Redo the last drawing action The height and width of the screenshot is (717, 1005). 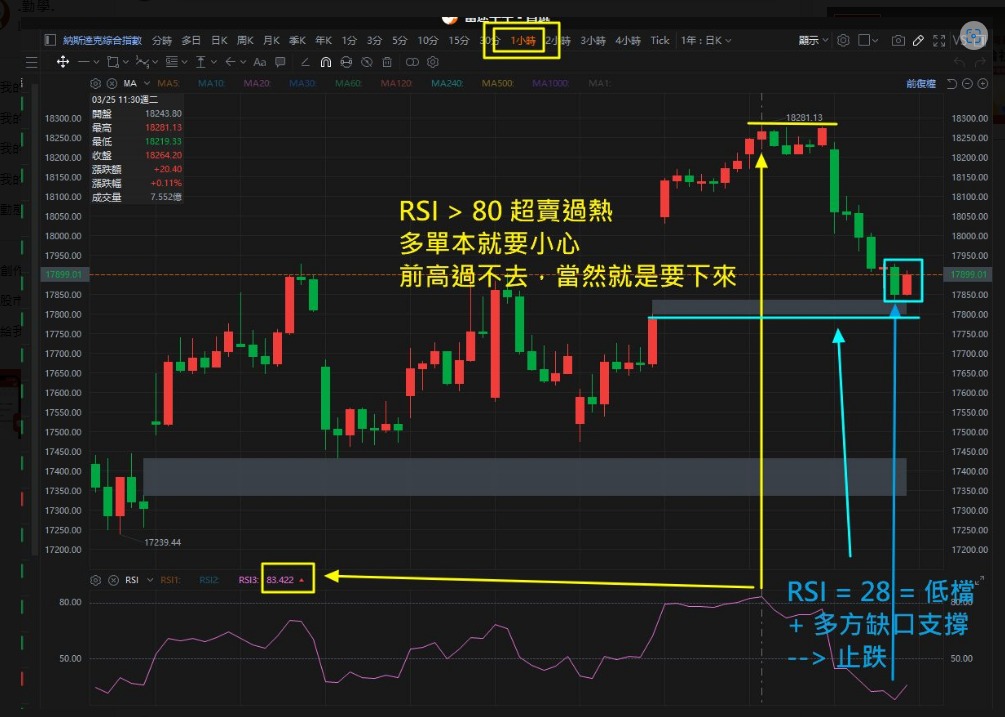[979, 62]
